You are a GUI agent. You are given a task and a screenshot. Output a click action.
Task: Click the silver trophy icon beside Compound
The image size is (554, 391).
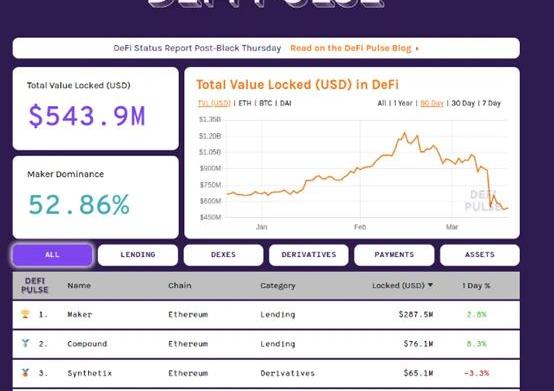point(25,343)
